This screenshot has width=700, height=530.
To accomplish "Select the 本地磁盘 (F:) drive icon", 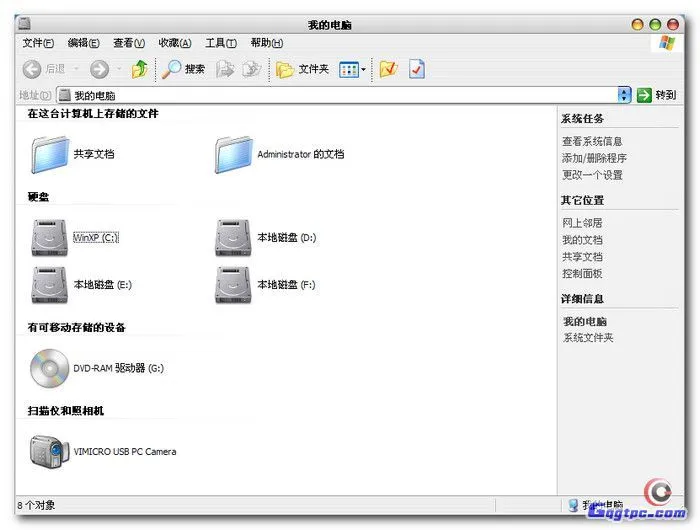I will click(x=233, y=285).
